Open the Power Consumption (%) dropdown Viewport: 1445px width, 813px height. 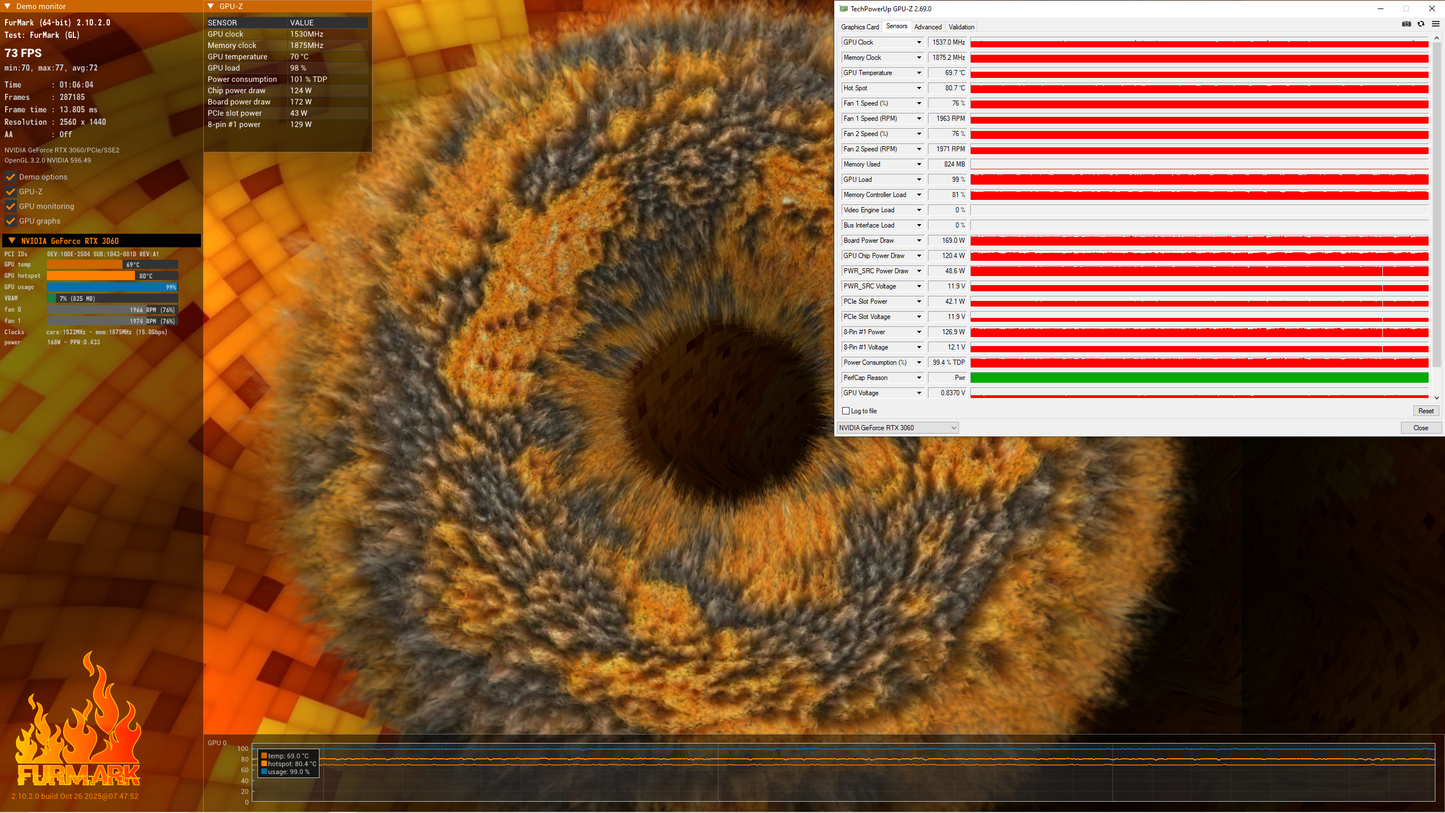[x=919, y=363]
